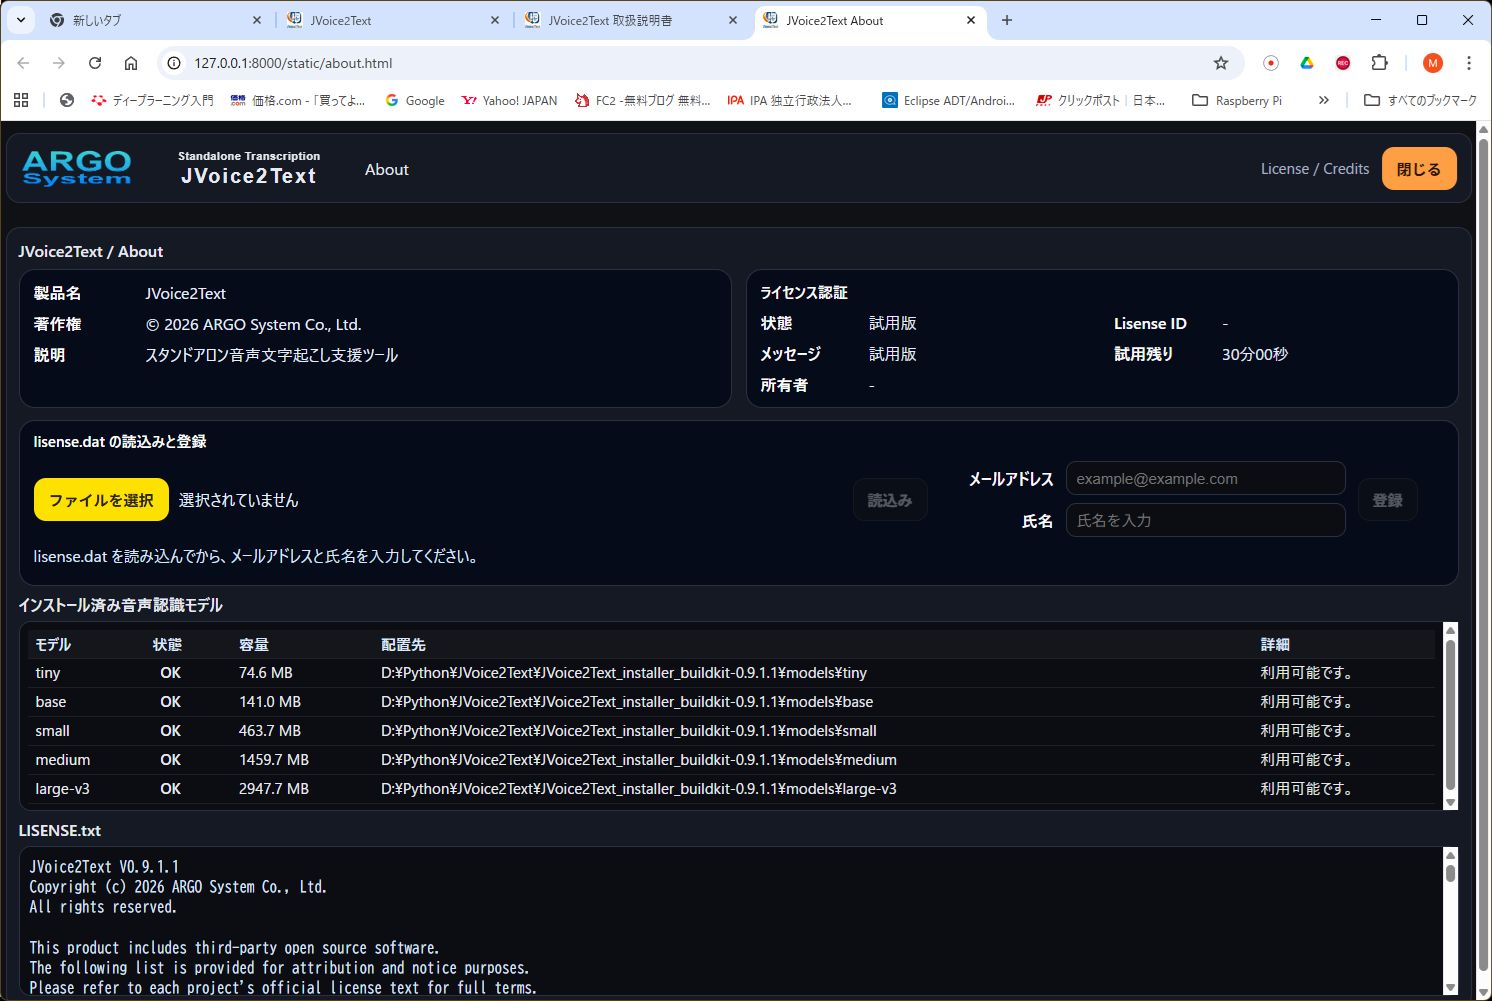Open the Raspberry Pi bookmarks folder
This screenshot has height=1001, width=1492.
coord(1237,100)
